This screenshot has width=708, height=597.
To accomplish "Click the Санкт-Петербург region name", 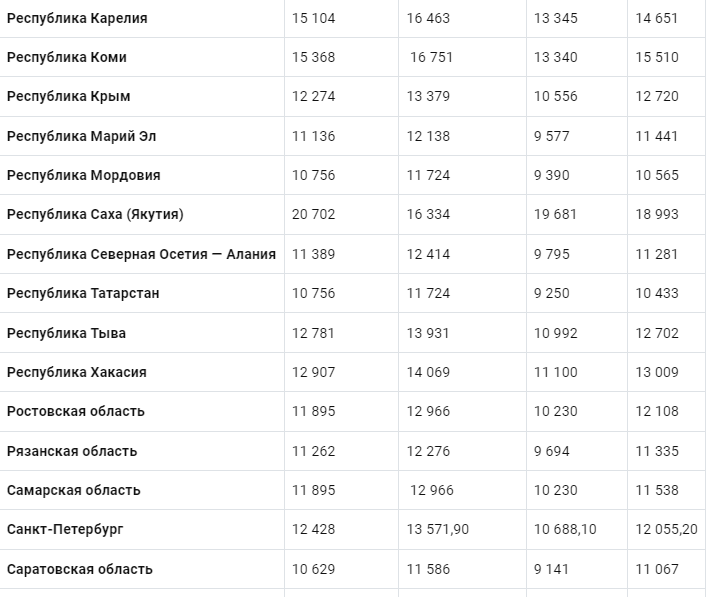I will click(x=65, y=529).
